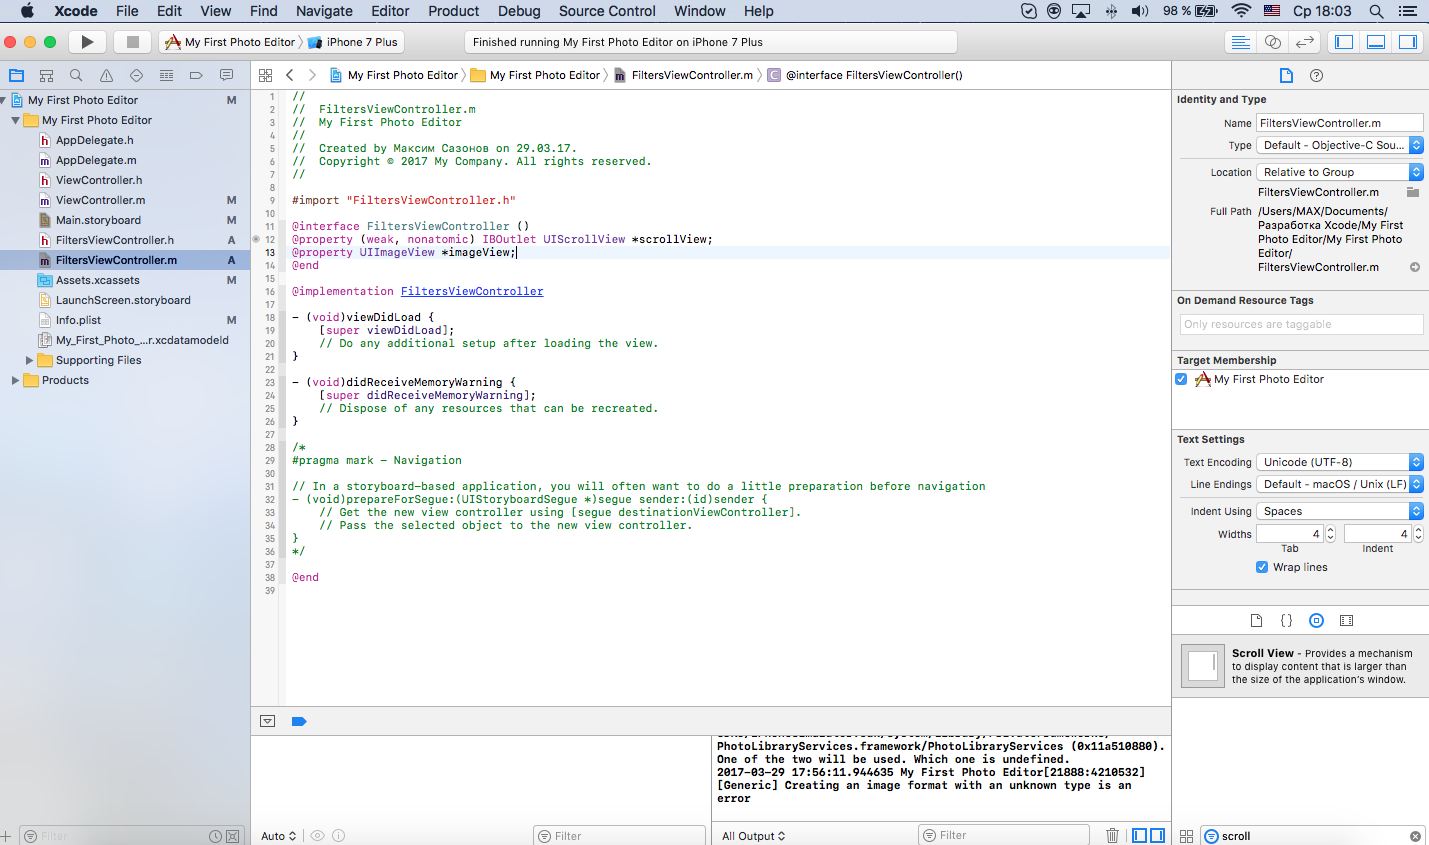1429x845 pixels.
Task: Toggle the Wrap lines checkbox
Action: [1262, 567]
